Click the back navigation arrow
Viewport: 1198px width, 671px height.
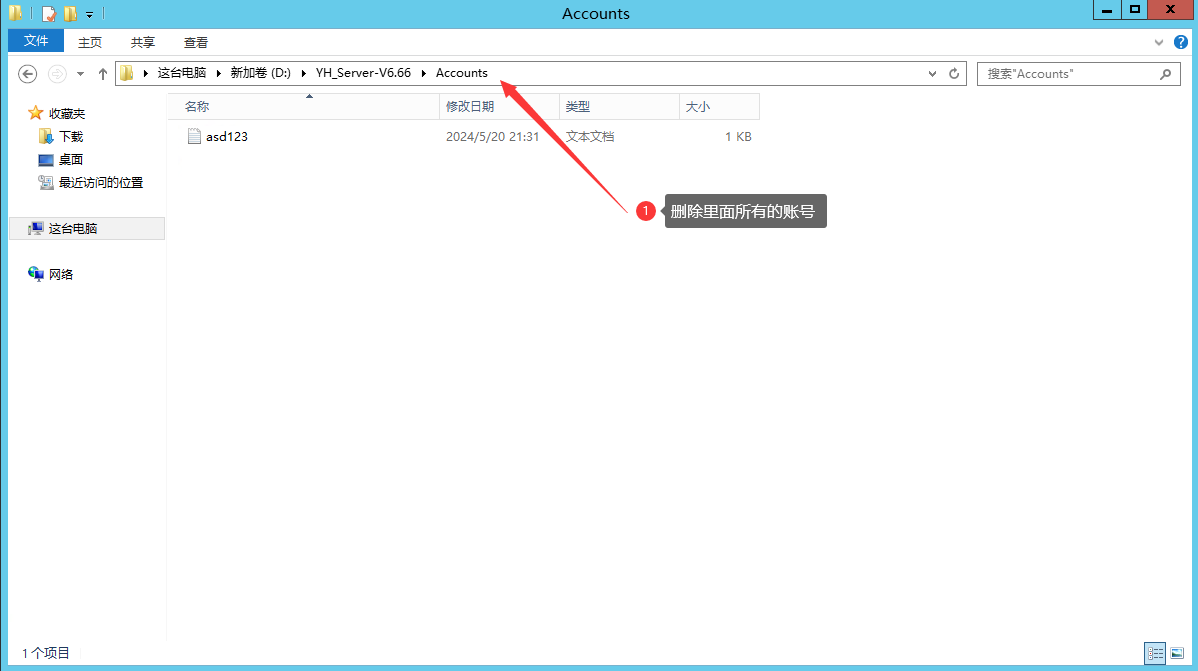coord(28,74)
